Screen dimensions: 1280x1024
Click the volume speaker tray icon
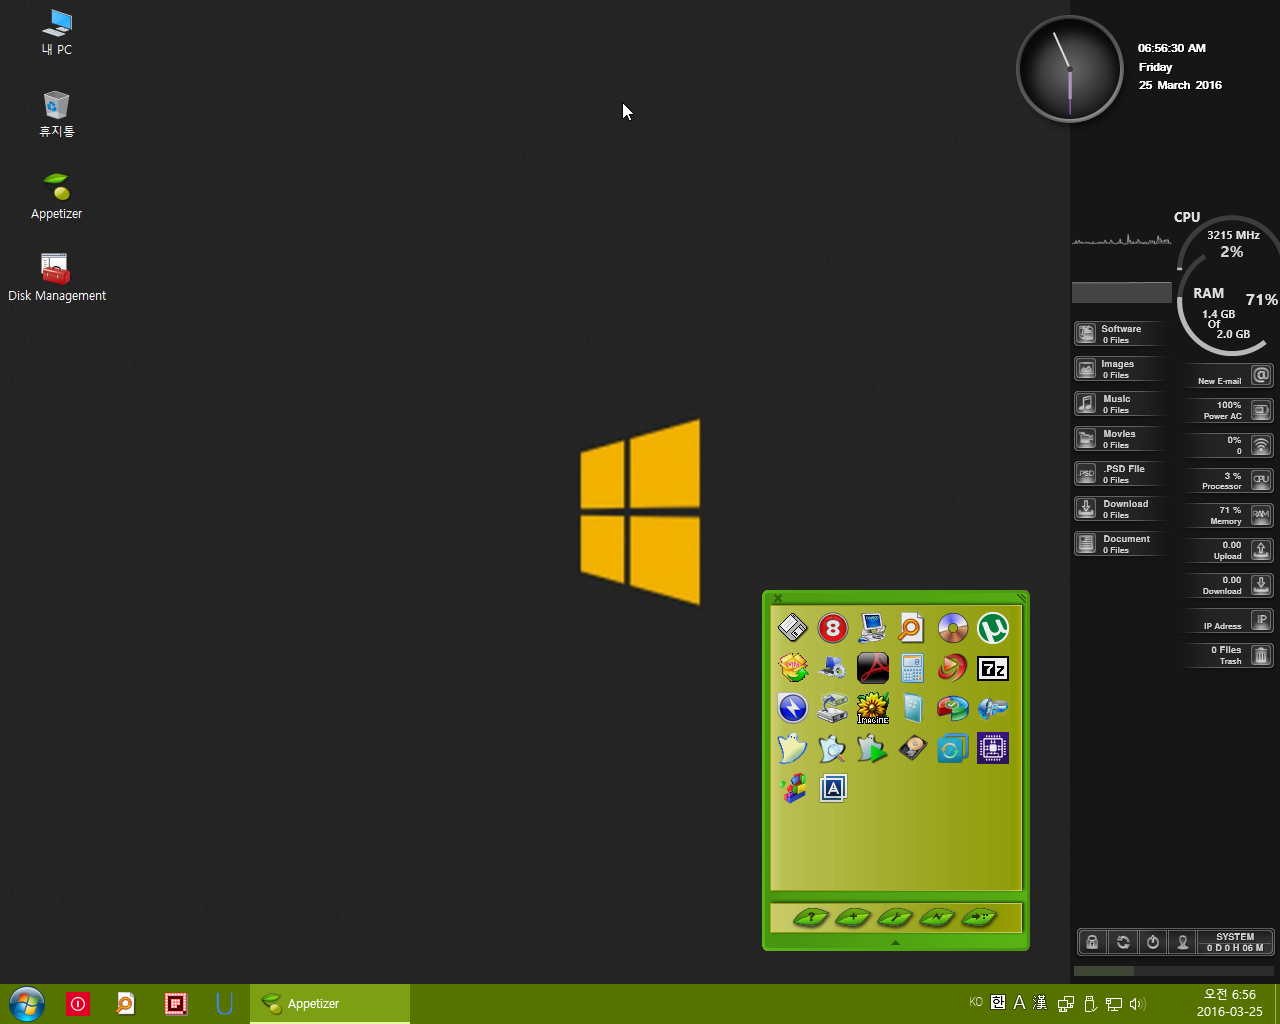pos(1137,1003)
